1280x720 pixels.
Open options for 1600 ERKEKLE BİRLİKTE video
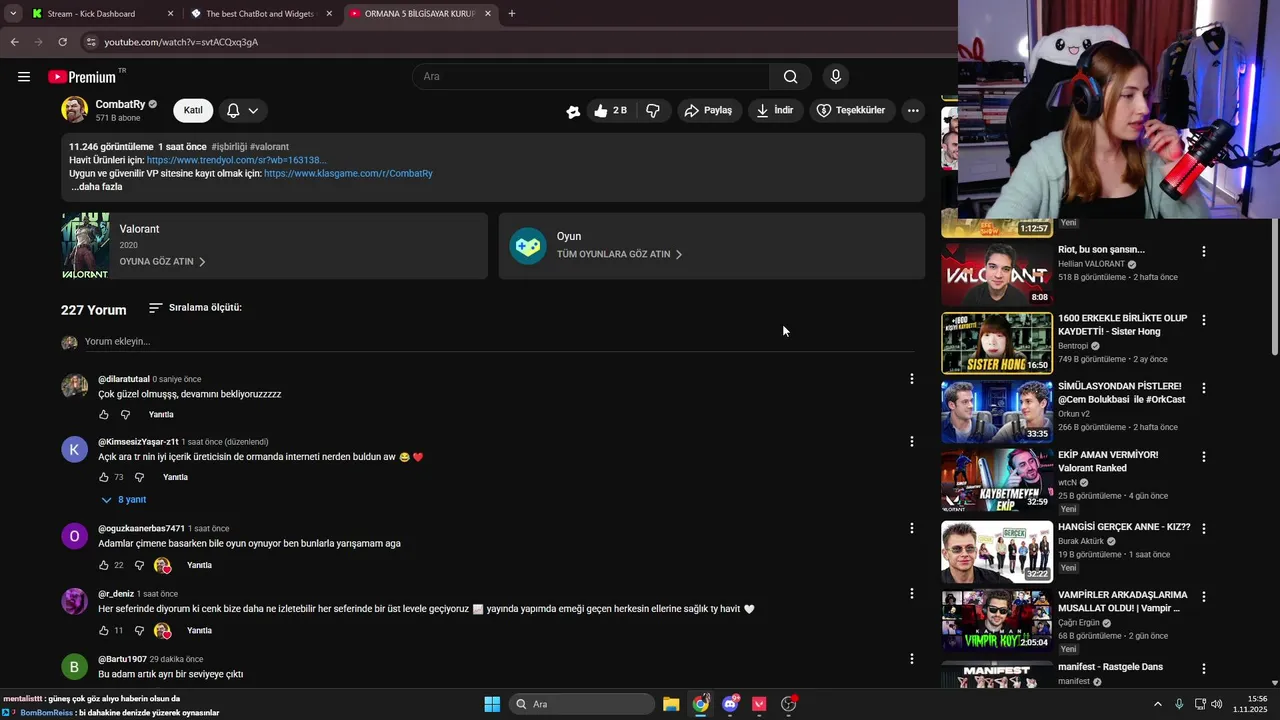tap(1204, 321)
